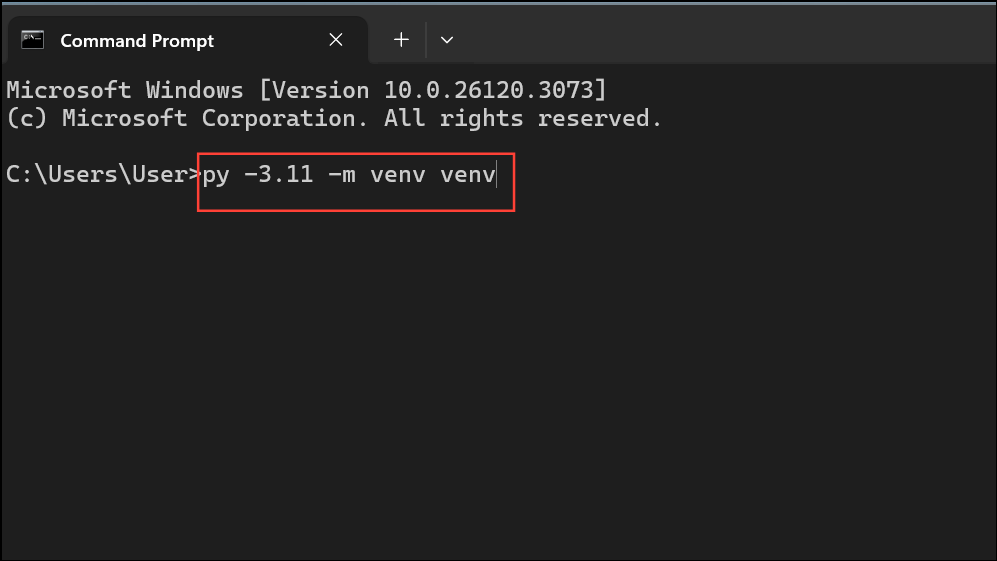Click the Command Prompt tab icon
Viewport: 997px width, 561px height.
tap(33, 40)
